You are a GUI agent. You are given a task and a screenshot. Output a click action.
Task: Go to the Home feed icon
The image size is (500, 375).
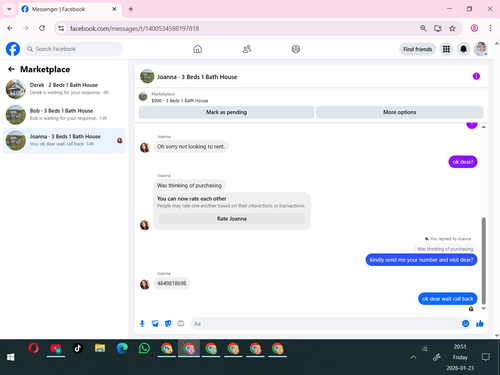(198, 49)
